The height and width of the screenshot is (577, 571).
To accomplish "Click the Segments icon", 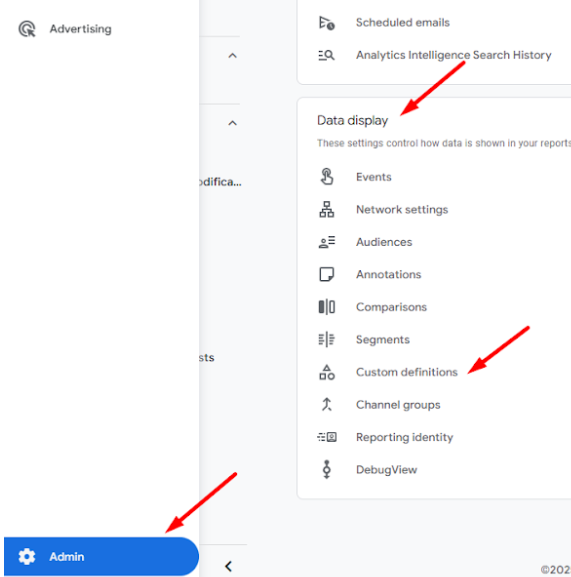I will (327, 339).
